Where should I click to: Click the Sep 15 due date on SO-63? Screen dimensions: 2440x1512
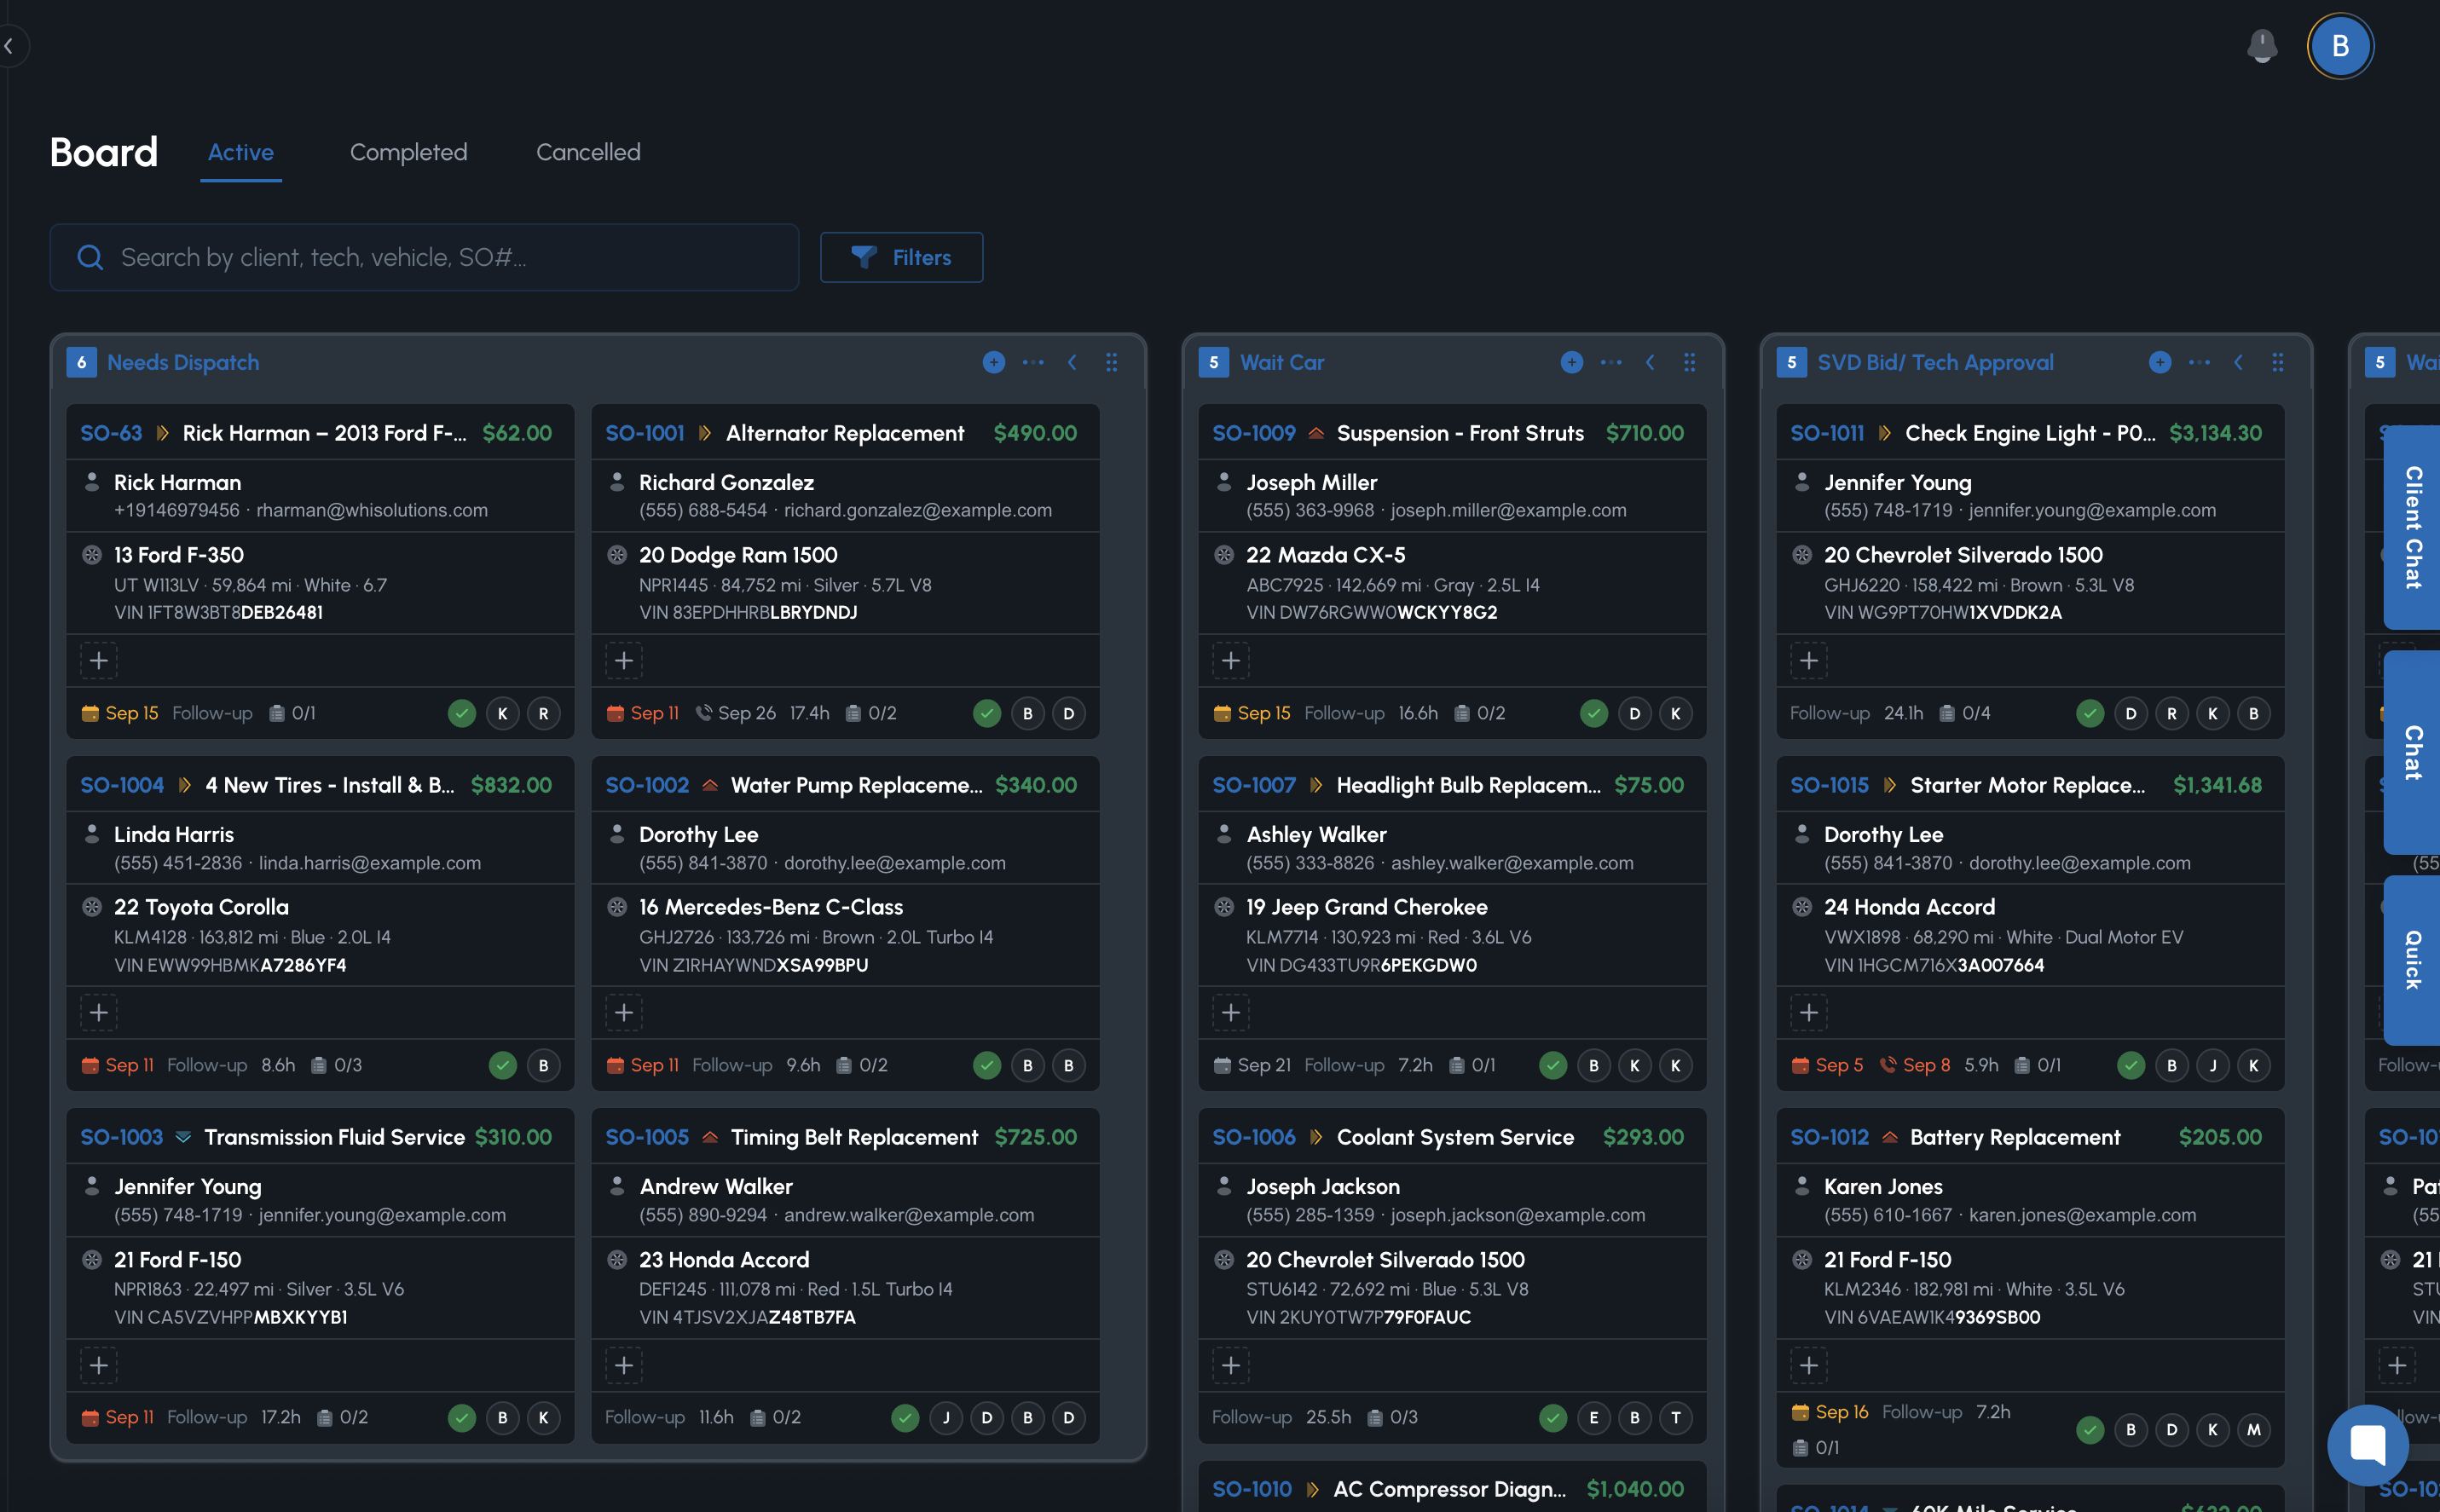[x=120, y=713]
